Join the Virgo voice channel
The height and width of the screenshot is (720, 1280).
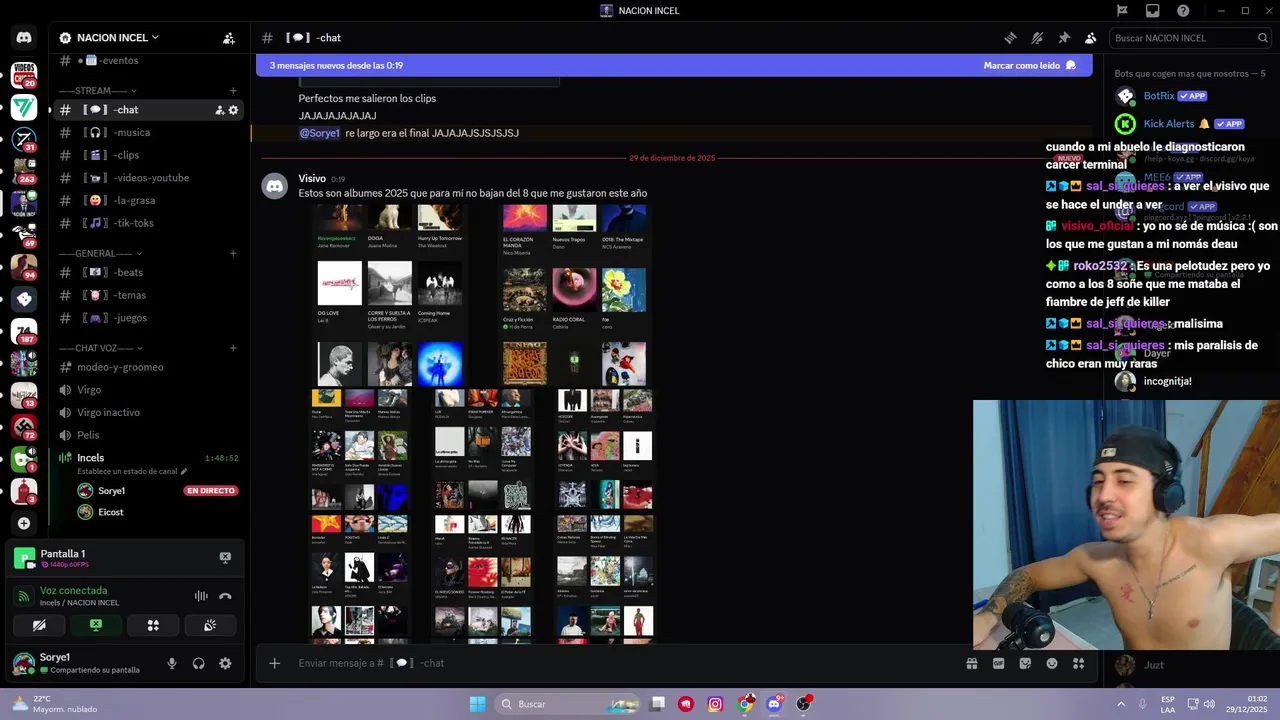coord(146,390)
